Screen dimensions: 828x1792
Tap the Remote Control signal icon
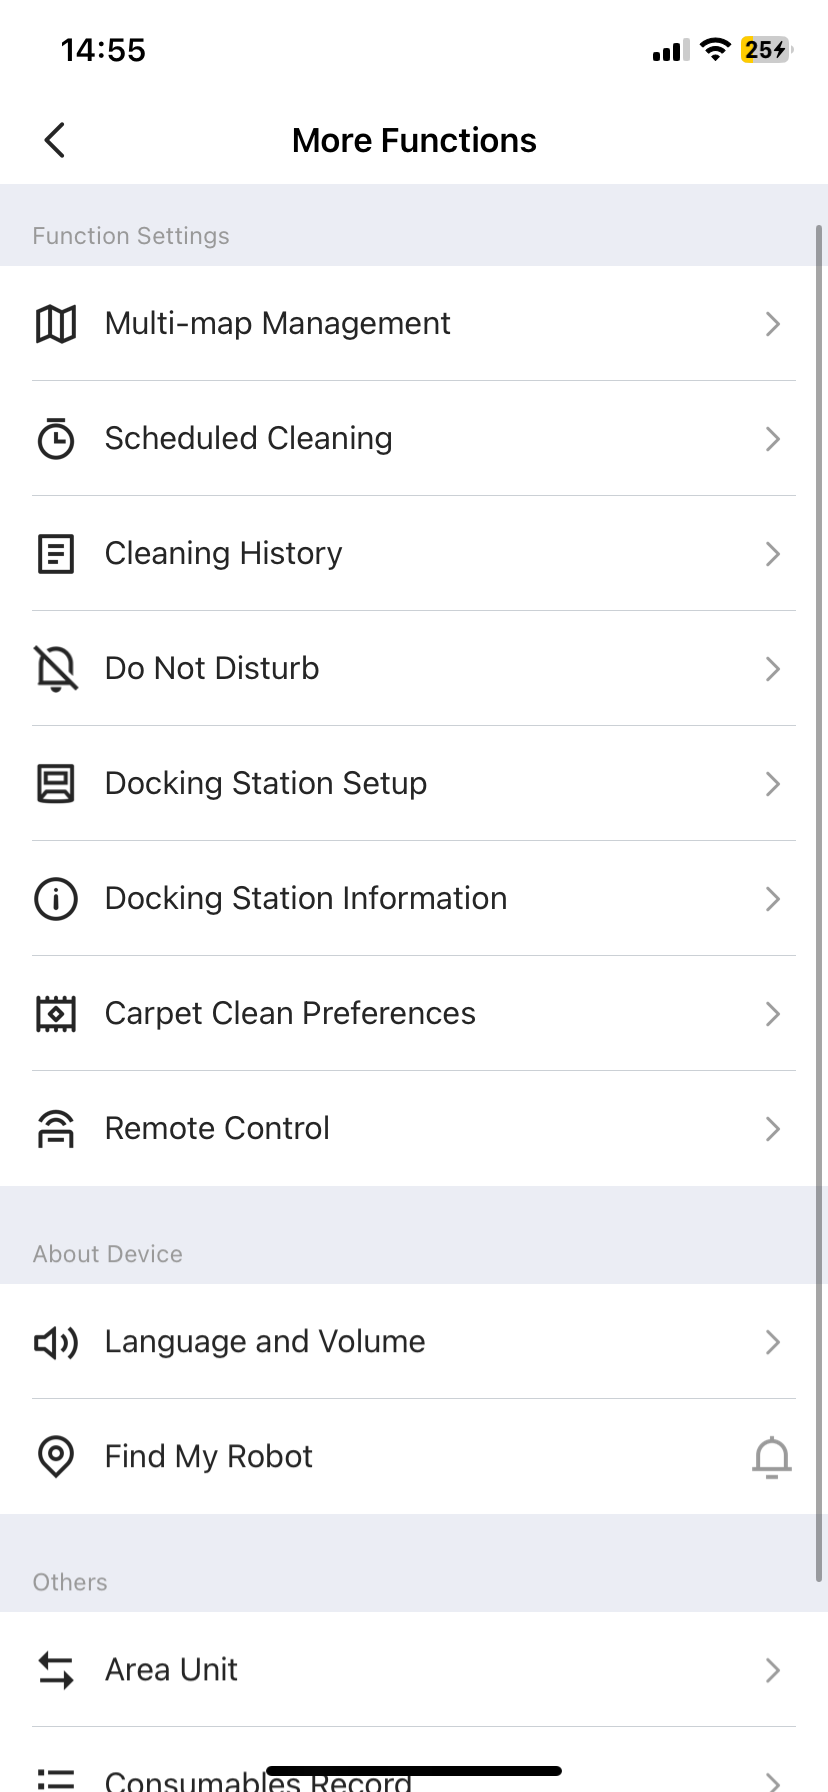(56, 1129)
